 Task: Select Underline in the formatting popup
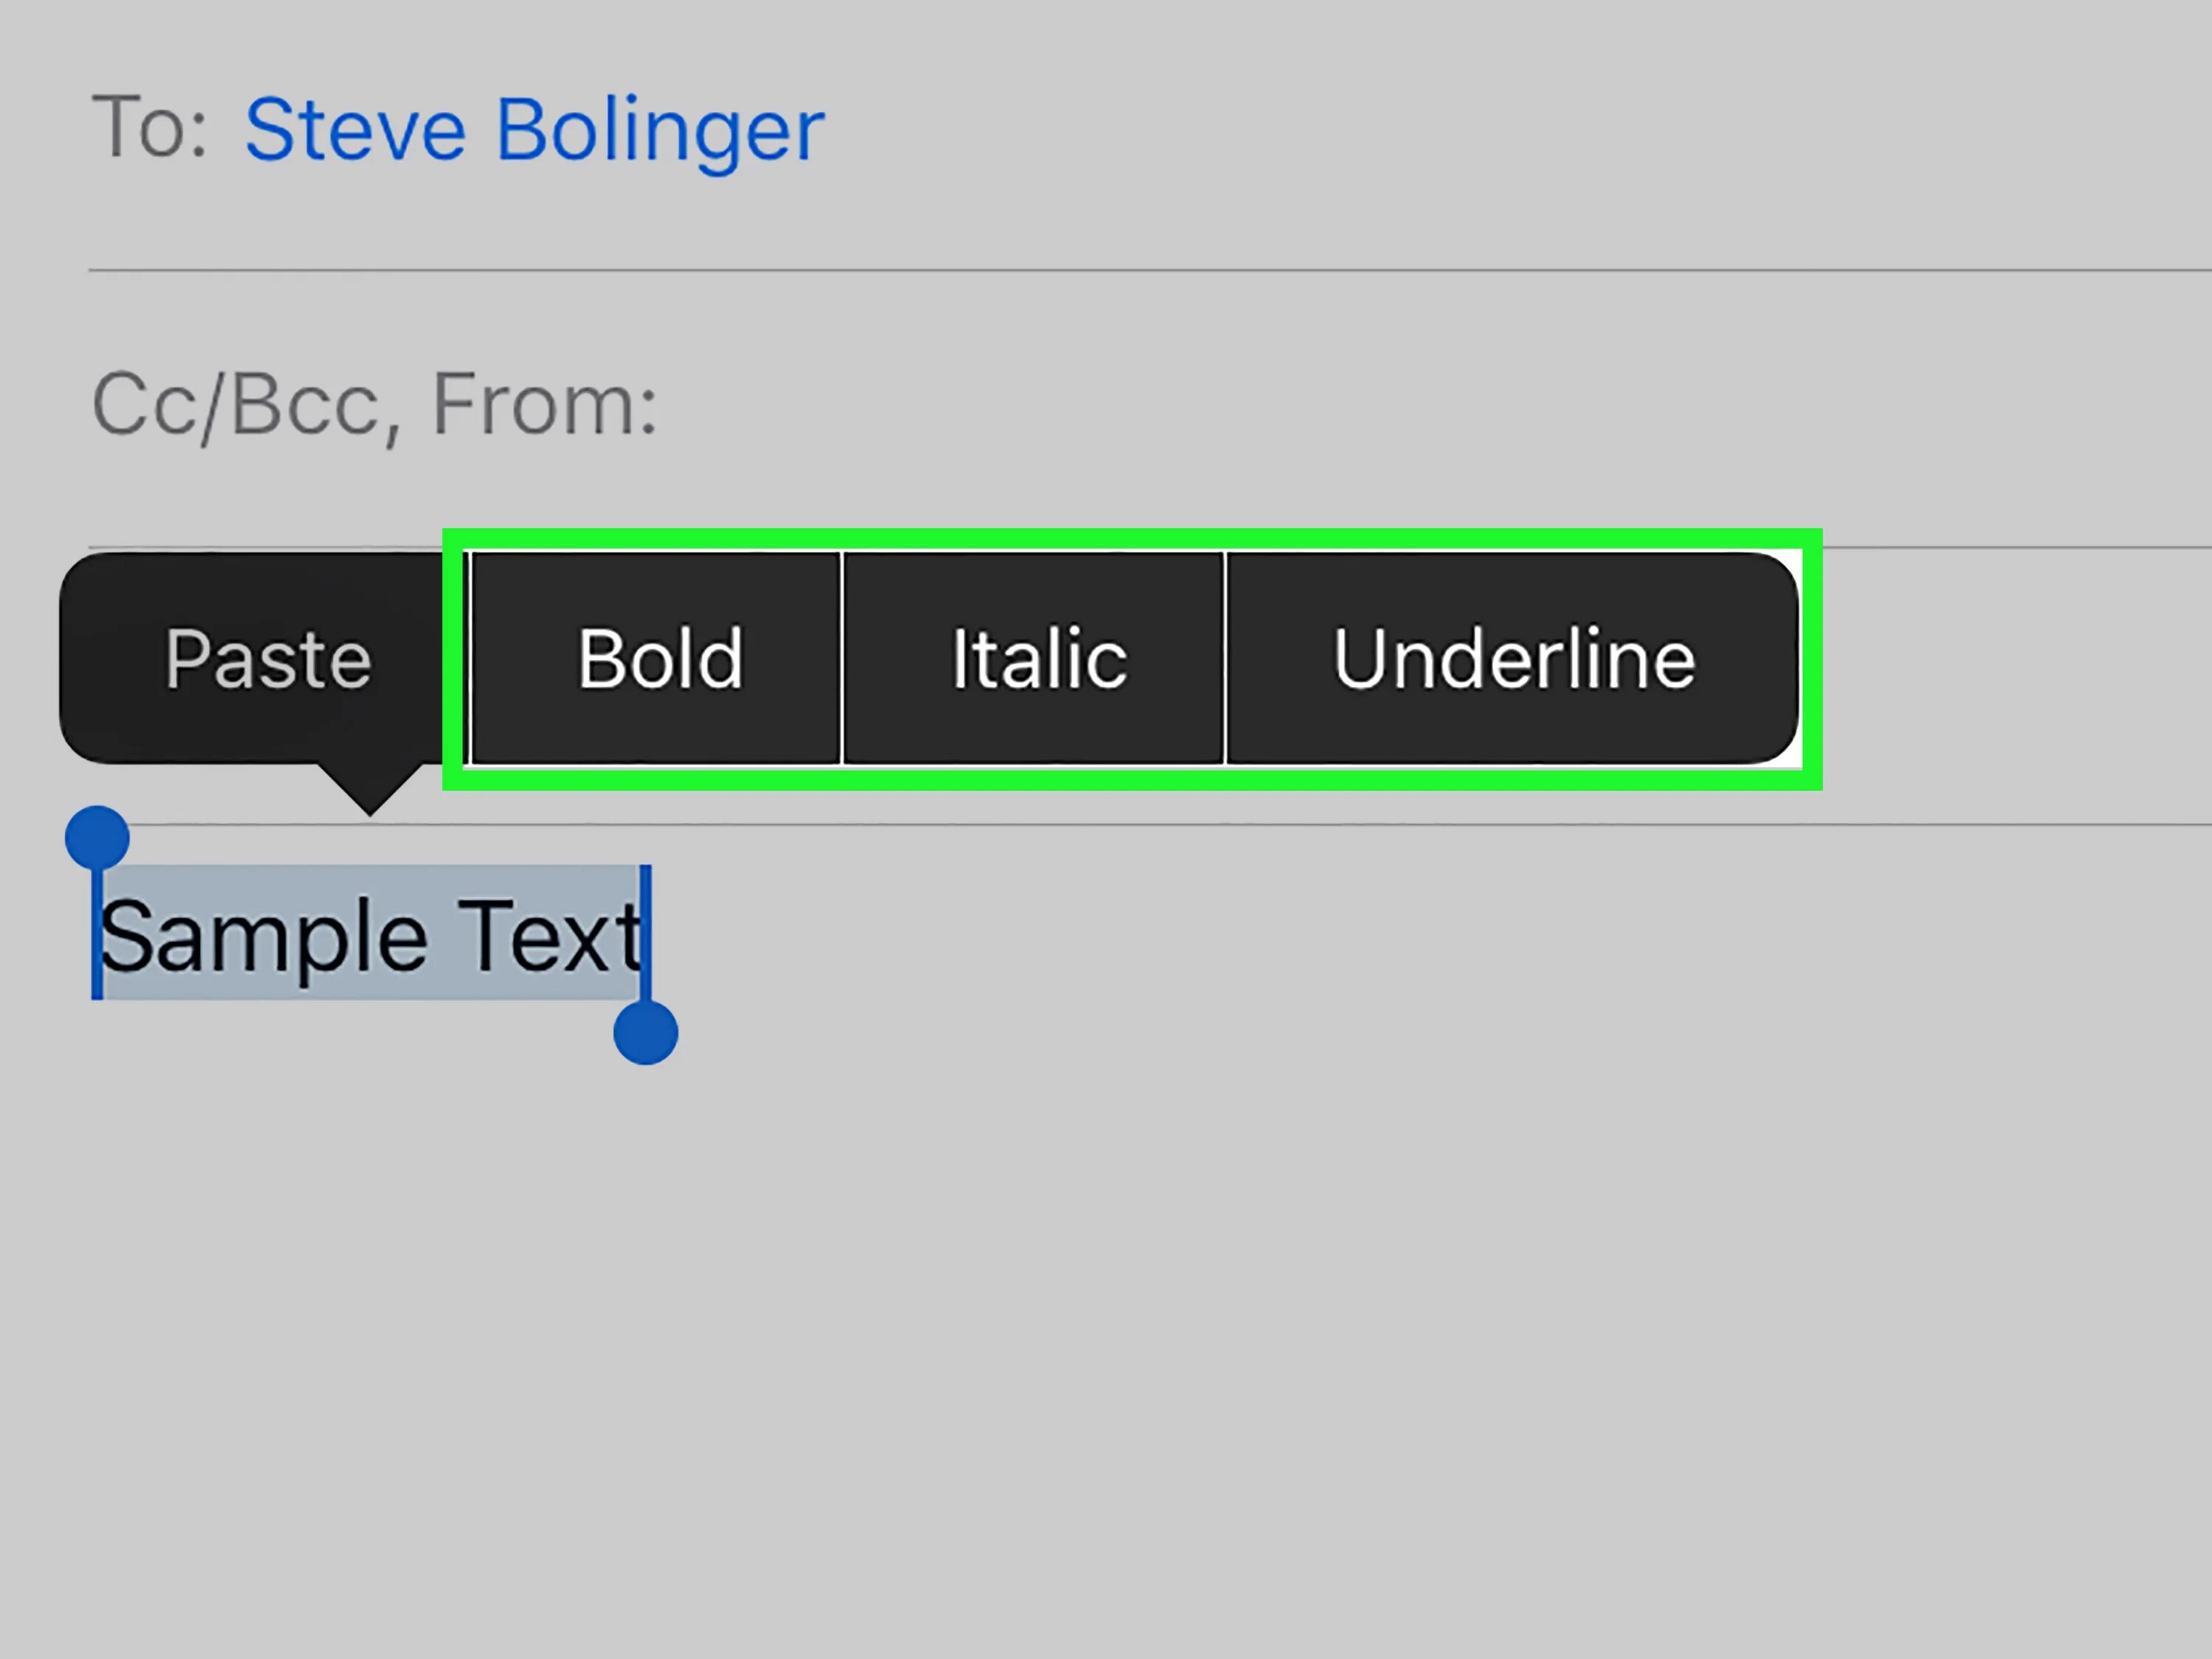point(1513,659)
